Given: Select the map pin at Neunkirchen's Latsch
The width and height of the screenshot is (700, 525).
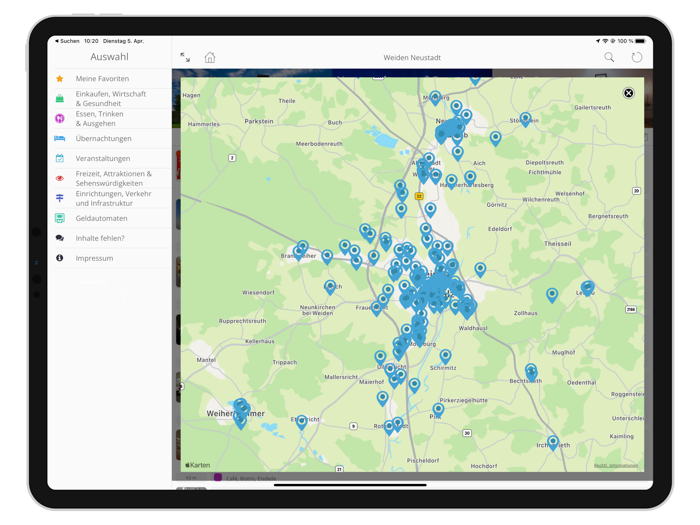Looking at the screenshot, I should (x=329, y=285).
